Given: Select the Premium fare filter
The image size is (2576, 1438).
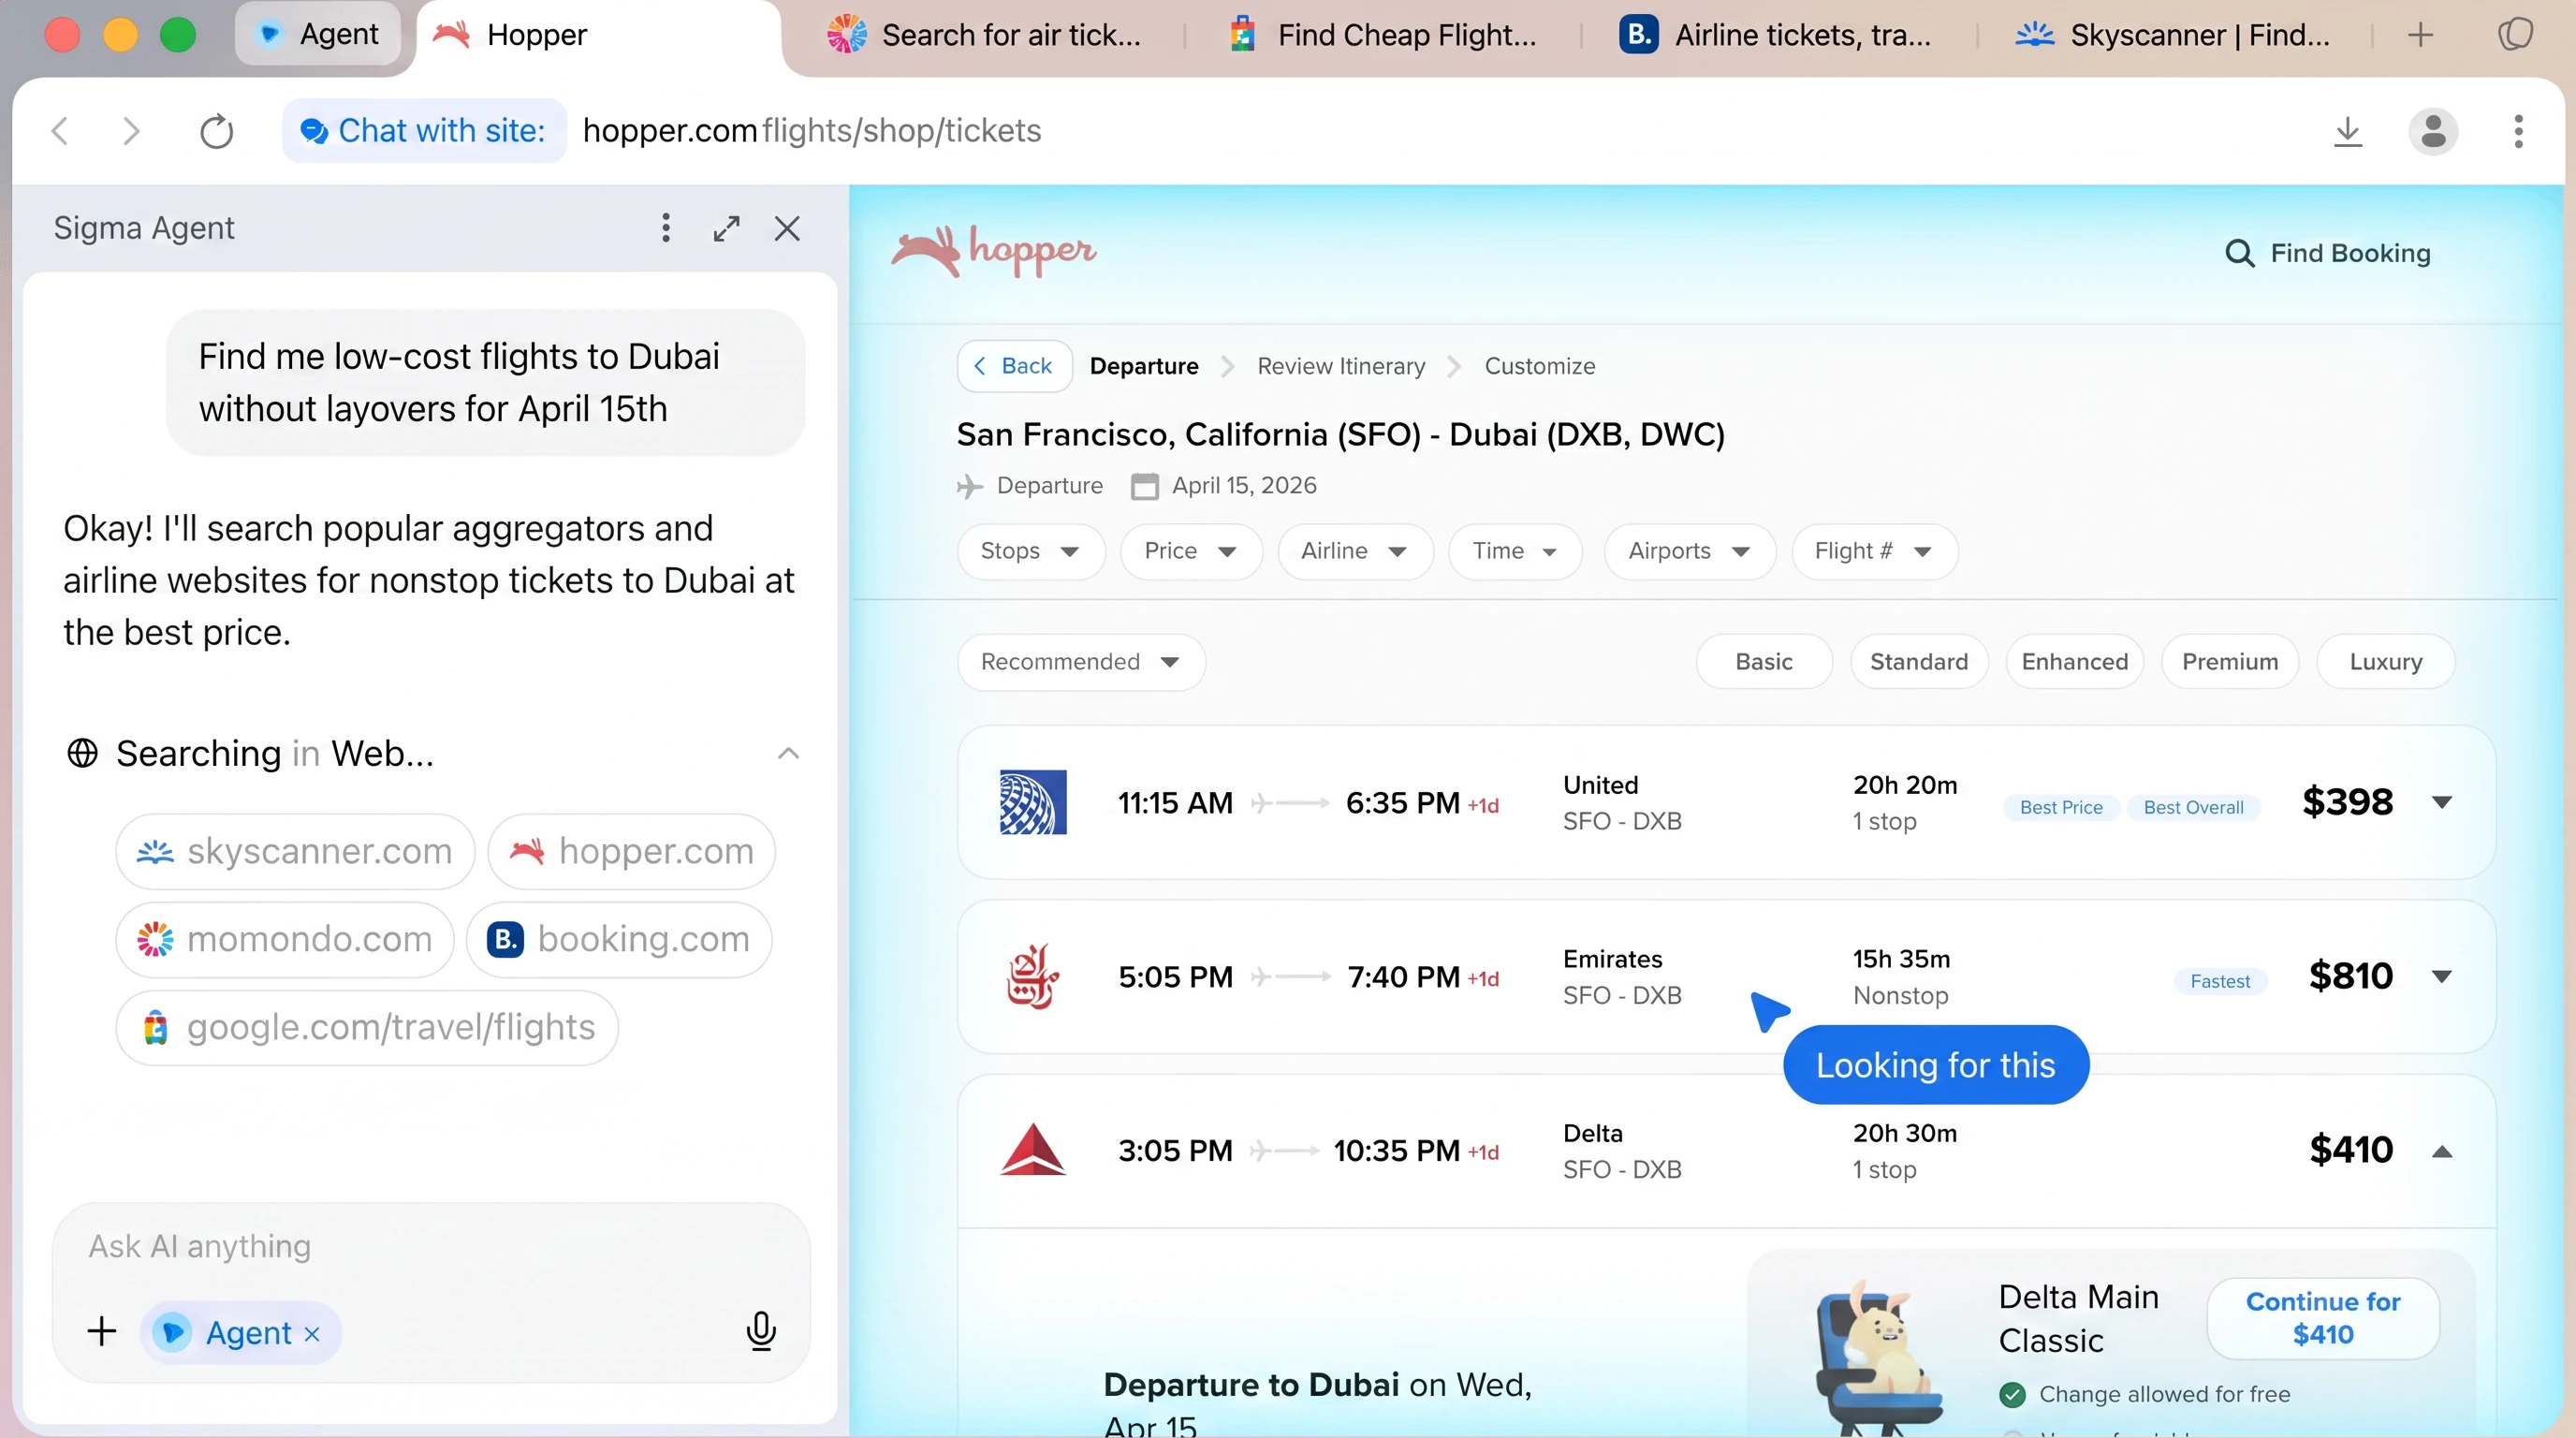Looking at the screenshot, I should pos(2230,661).
